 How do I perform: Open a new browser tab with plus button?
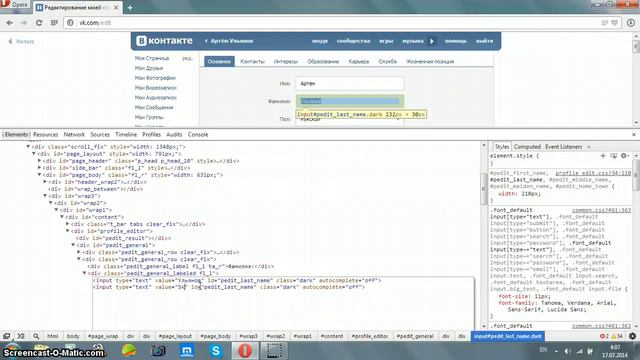[x=130, y=7]
